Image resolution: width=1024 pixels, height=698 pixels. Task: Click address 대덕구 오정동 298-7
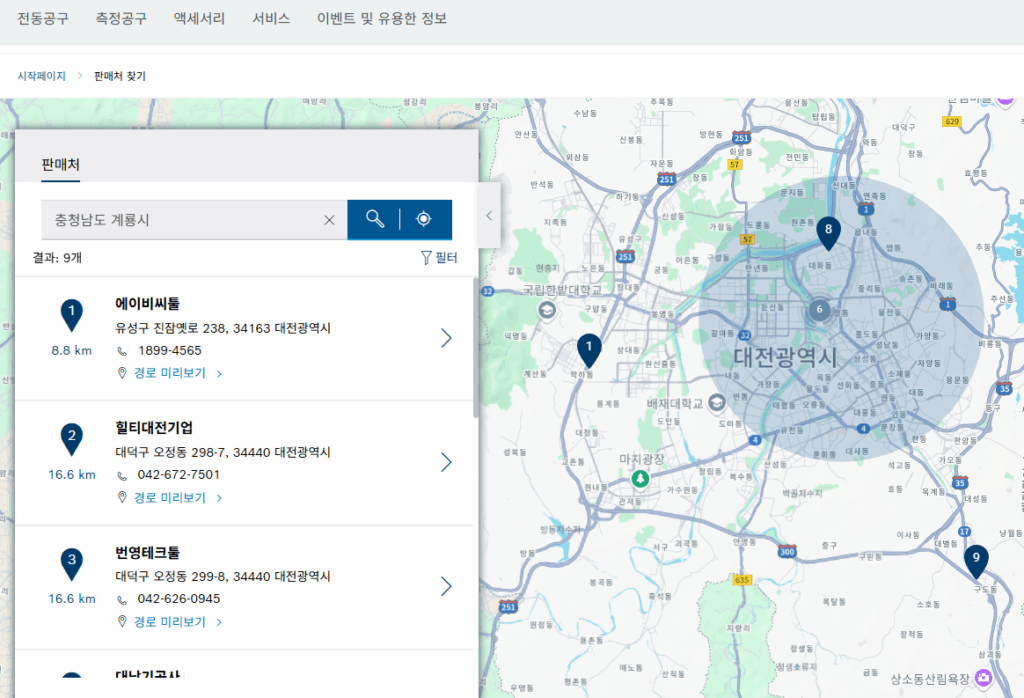click(223, 452)
